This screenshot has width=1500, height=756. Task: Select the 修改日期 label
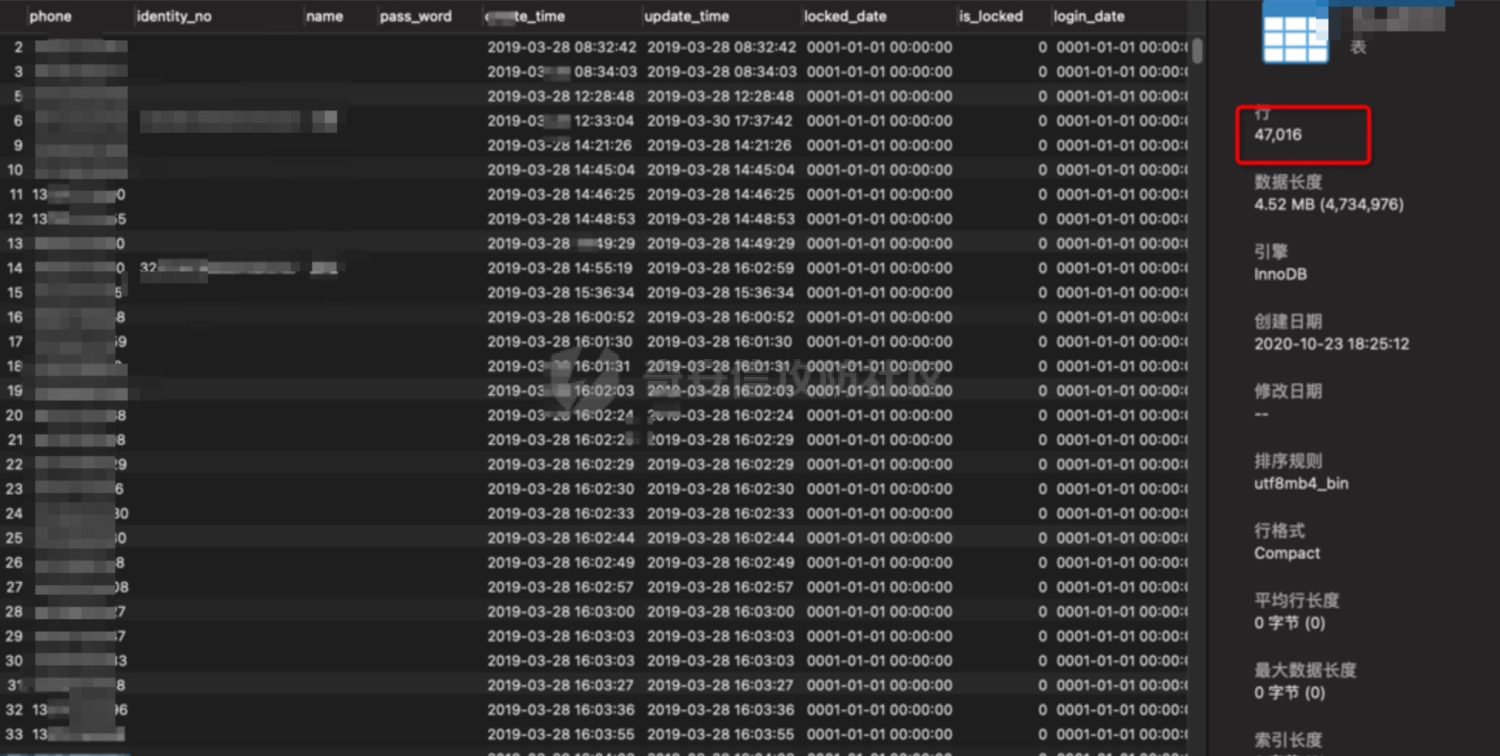(x=1288, y=391)
